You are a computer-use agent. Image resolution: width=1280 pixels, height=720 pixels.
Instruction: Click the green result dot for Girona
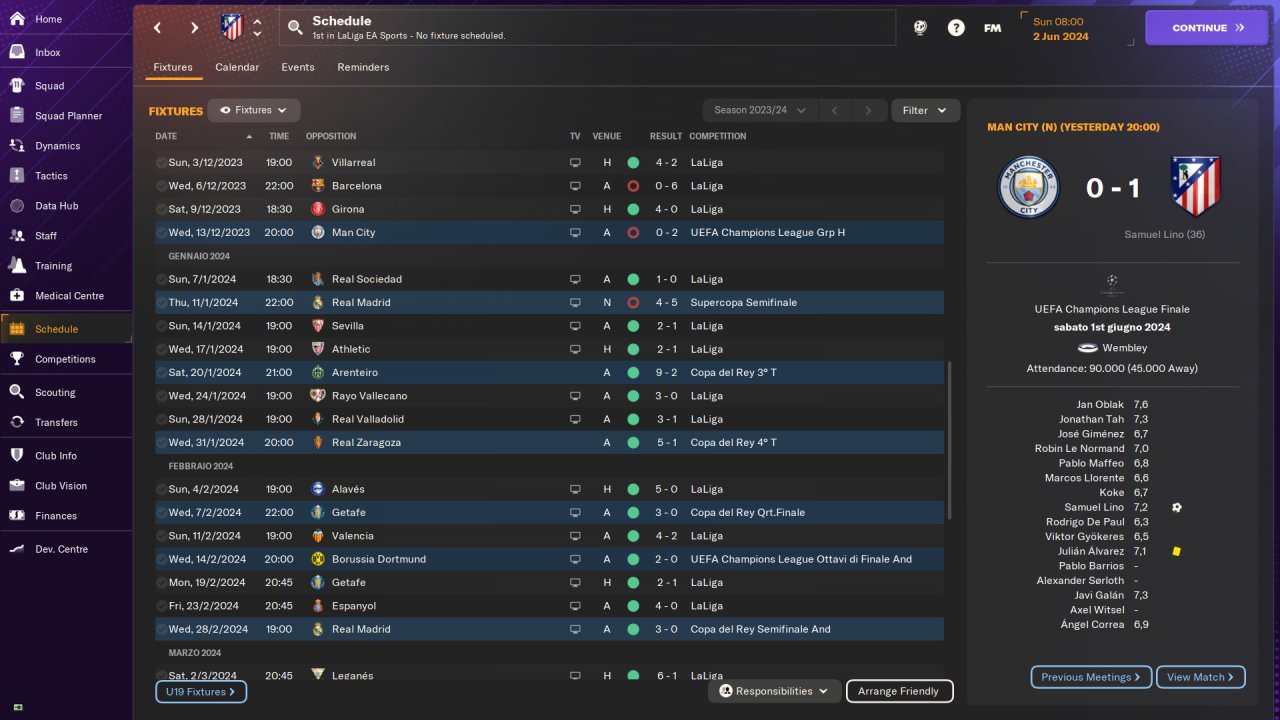coord(633,209)
